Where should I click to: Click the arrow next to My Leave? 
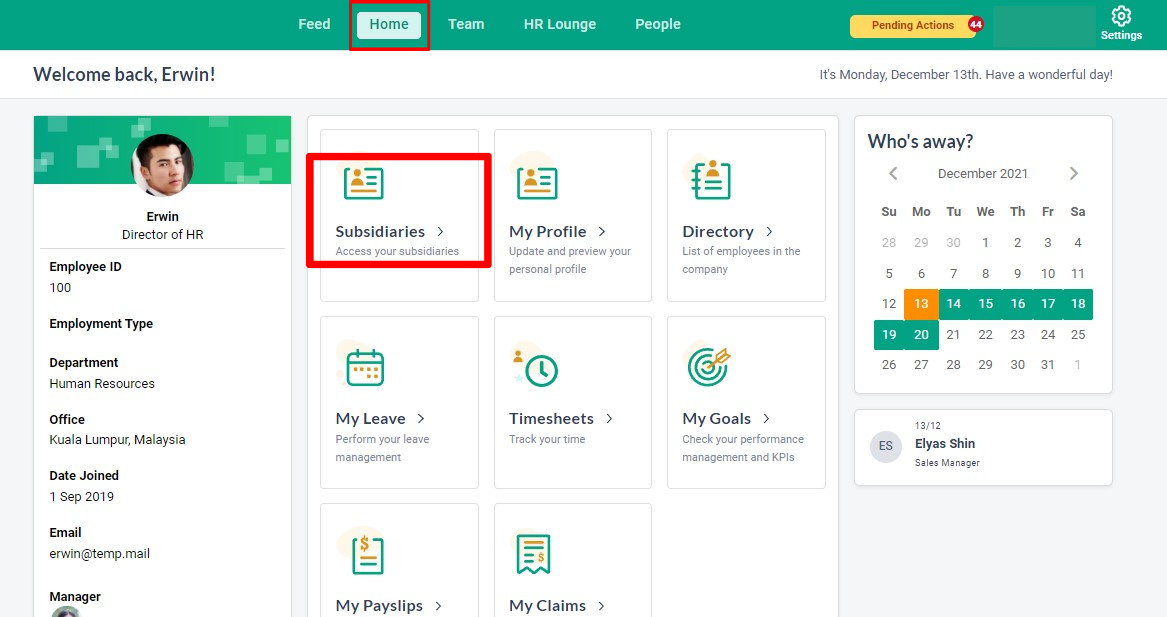tap(421, 418)
